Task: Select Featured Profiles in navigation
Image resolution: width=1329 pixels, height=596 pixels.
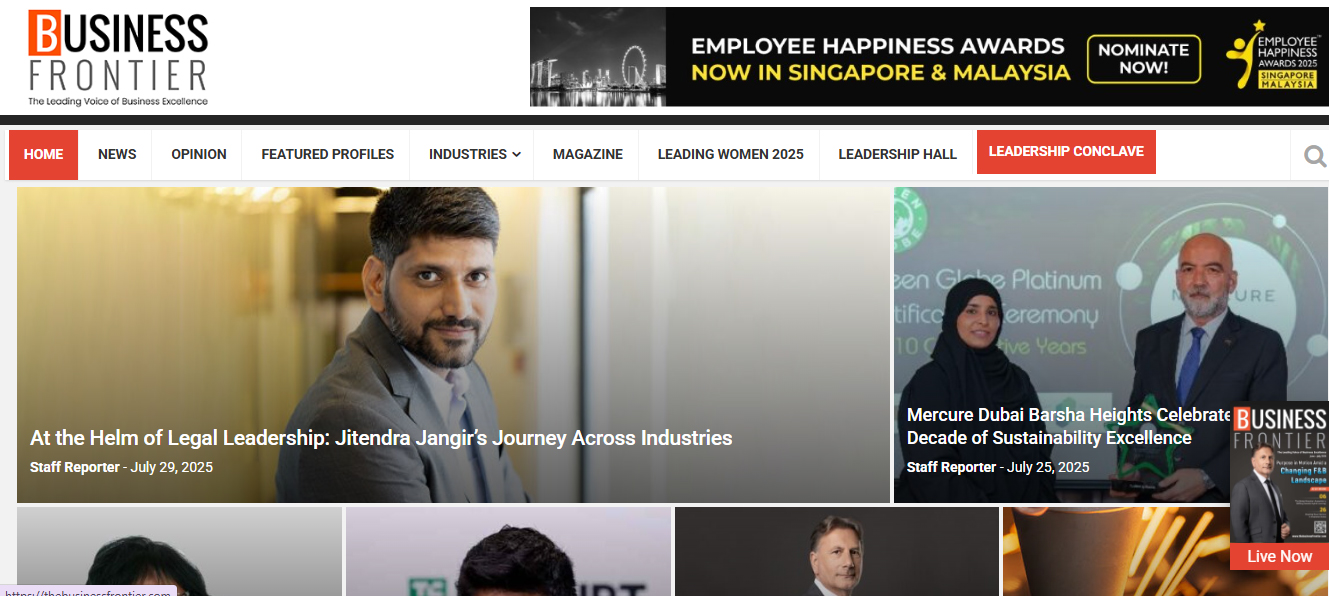Action: coord(328,154)
